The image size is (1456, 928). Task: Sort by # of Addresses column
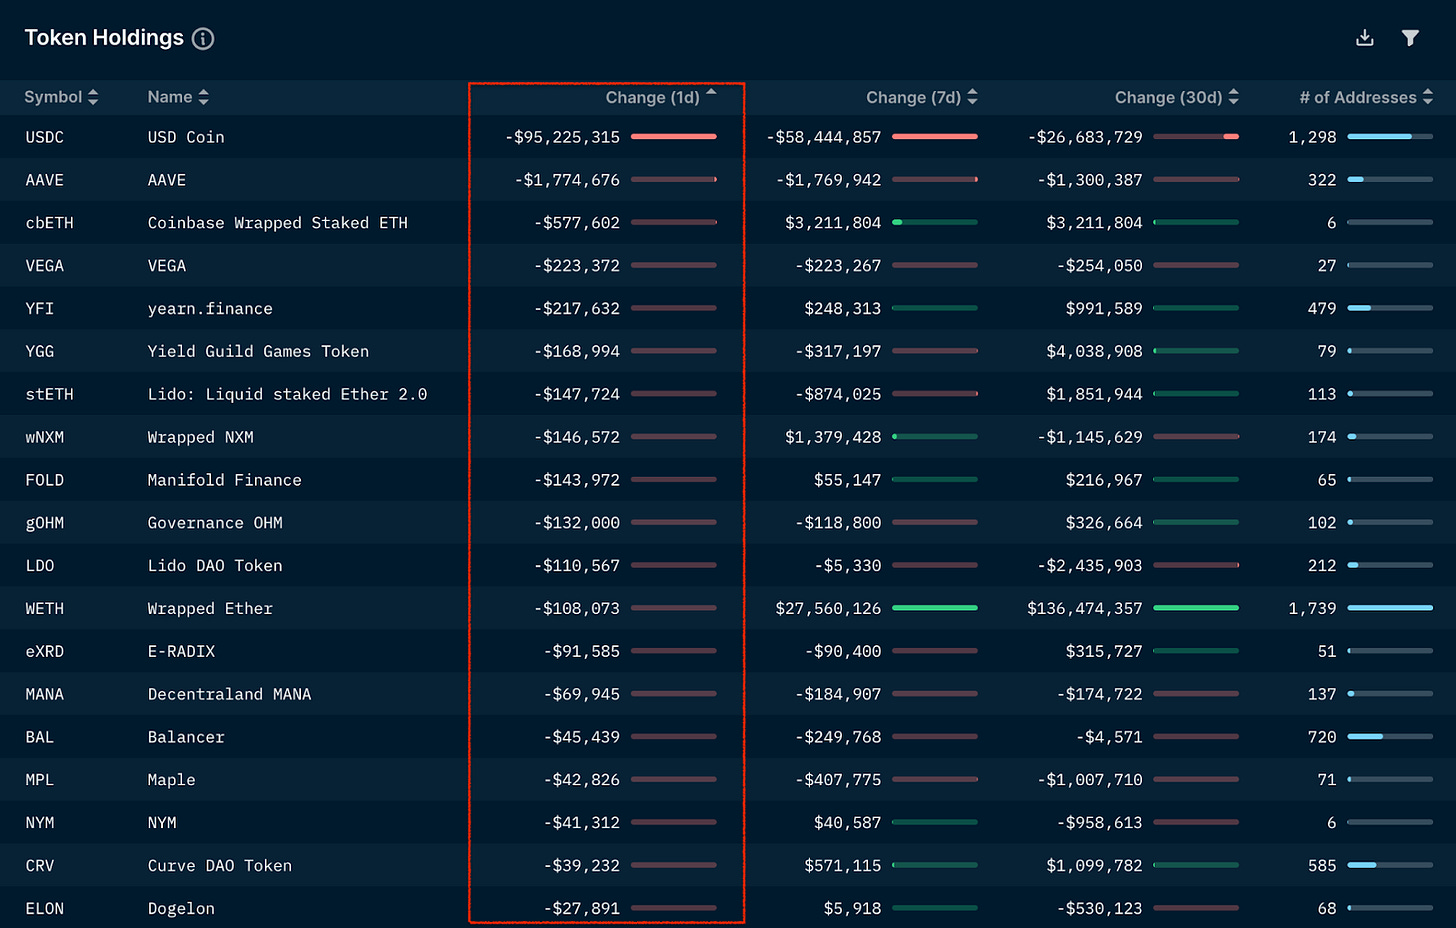[1366, 97]
